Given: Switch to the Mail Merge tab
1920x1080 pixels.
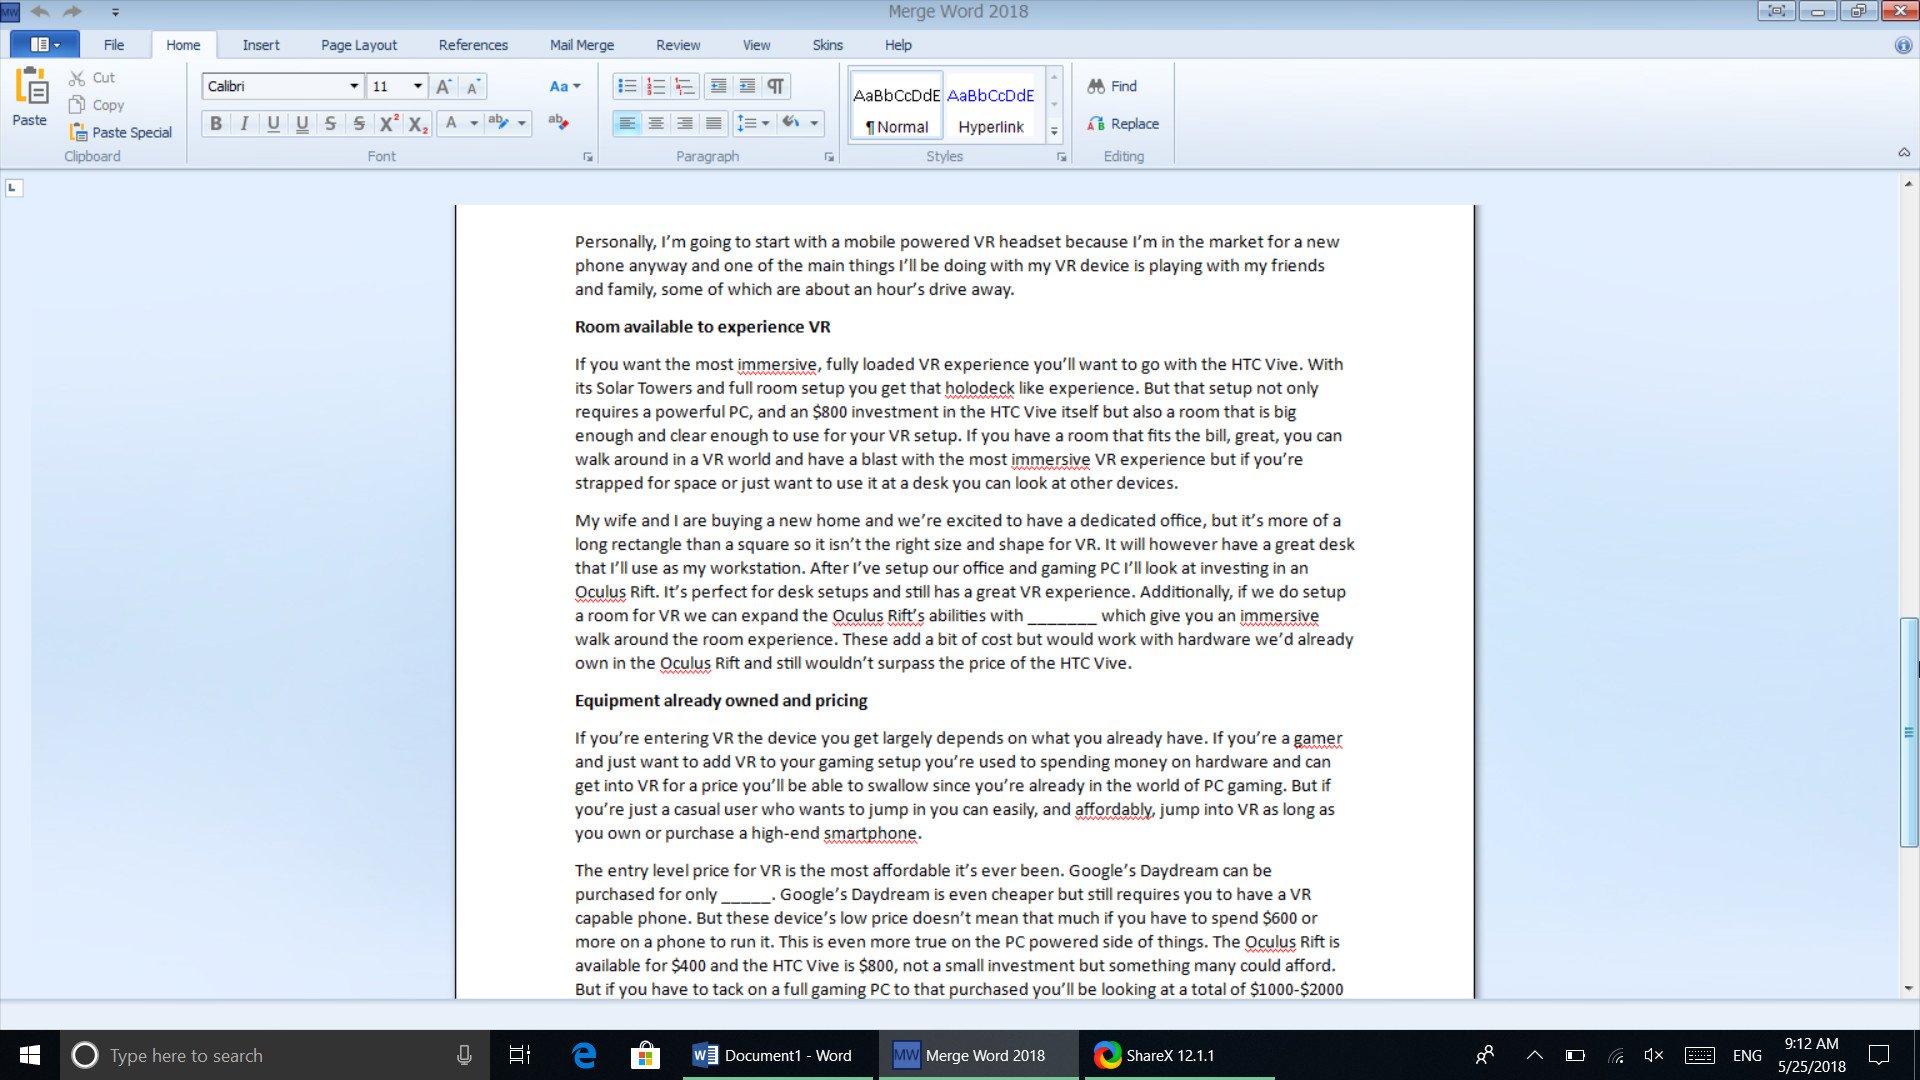Looking at the screenshot, I should pos(582,45).
